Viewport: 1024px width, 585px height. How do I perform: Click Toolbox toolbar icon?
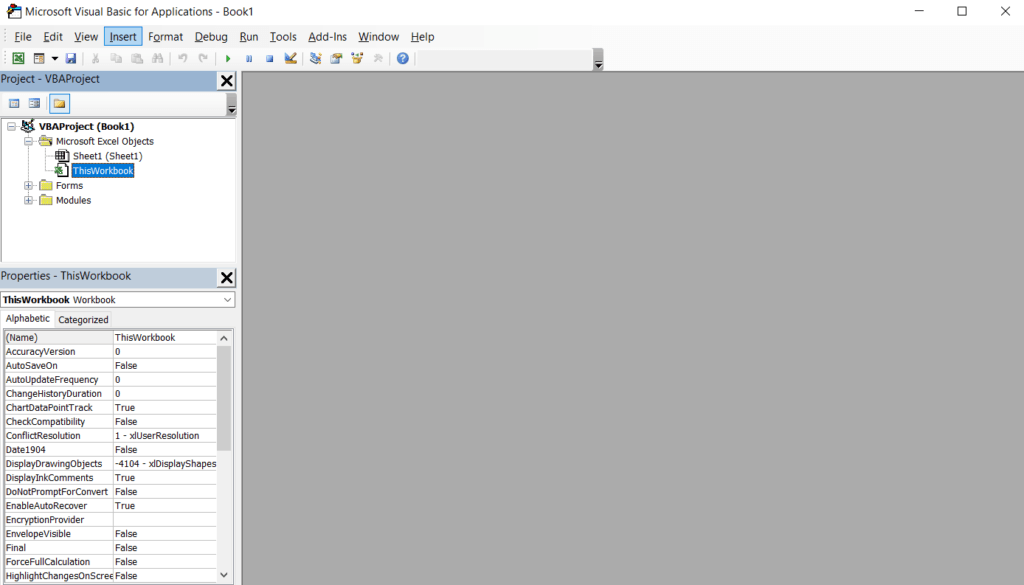tap(378, 59)
